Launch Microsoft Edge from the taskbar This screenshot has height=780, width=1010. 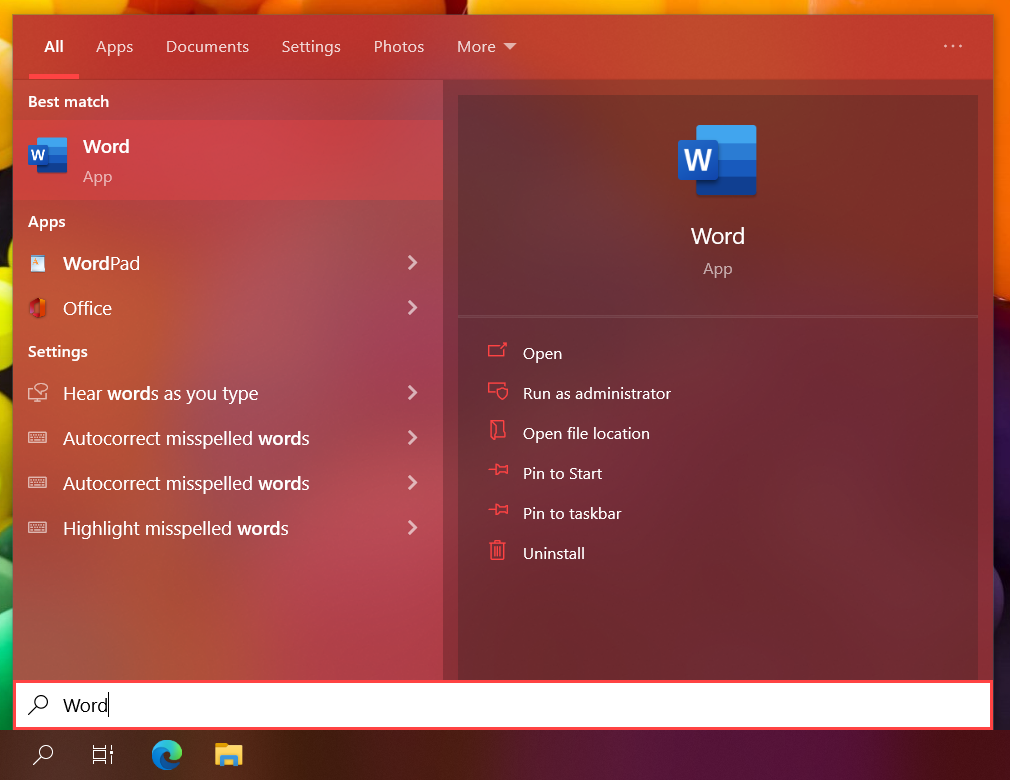click(167, 754)
